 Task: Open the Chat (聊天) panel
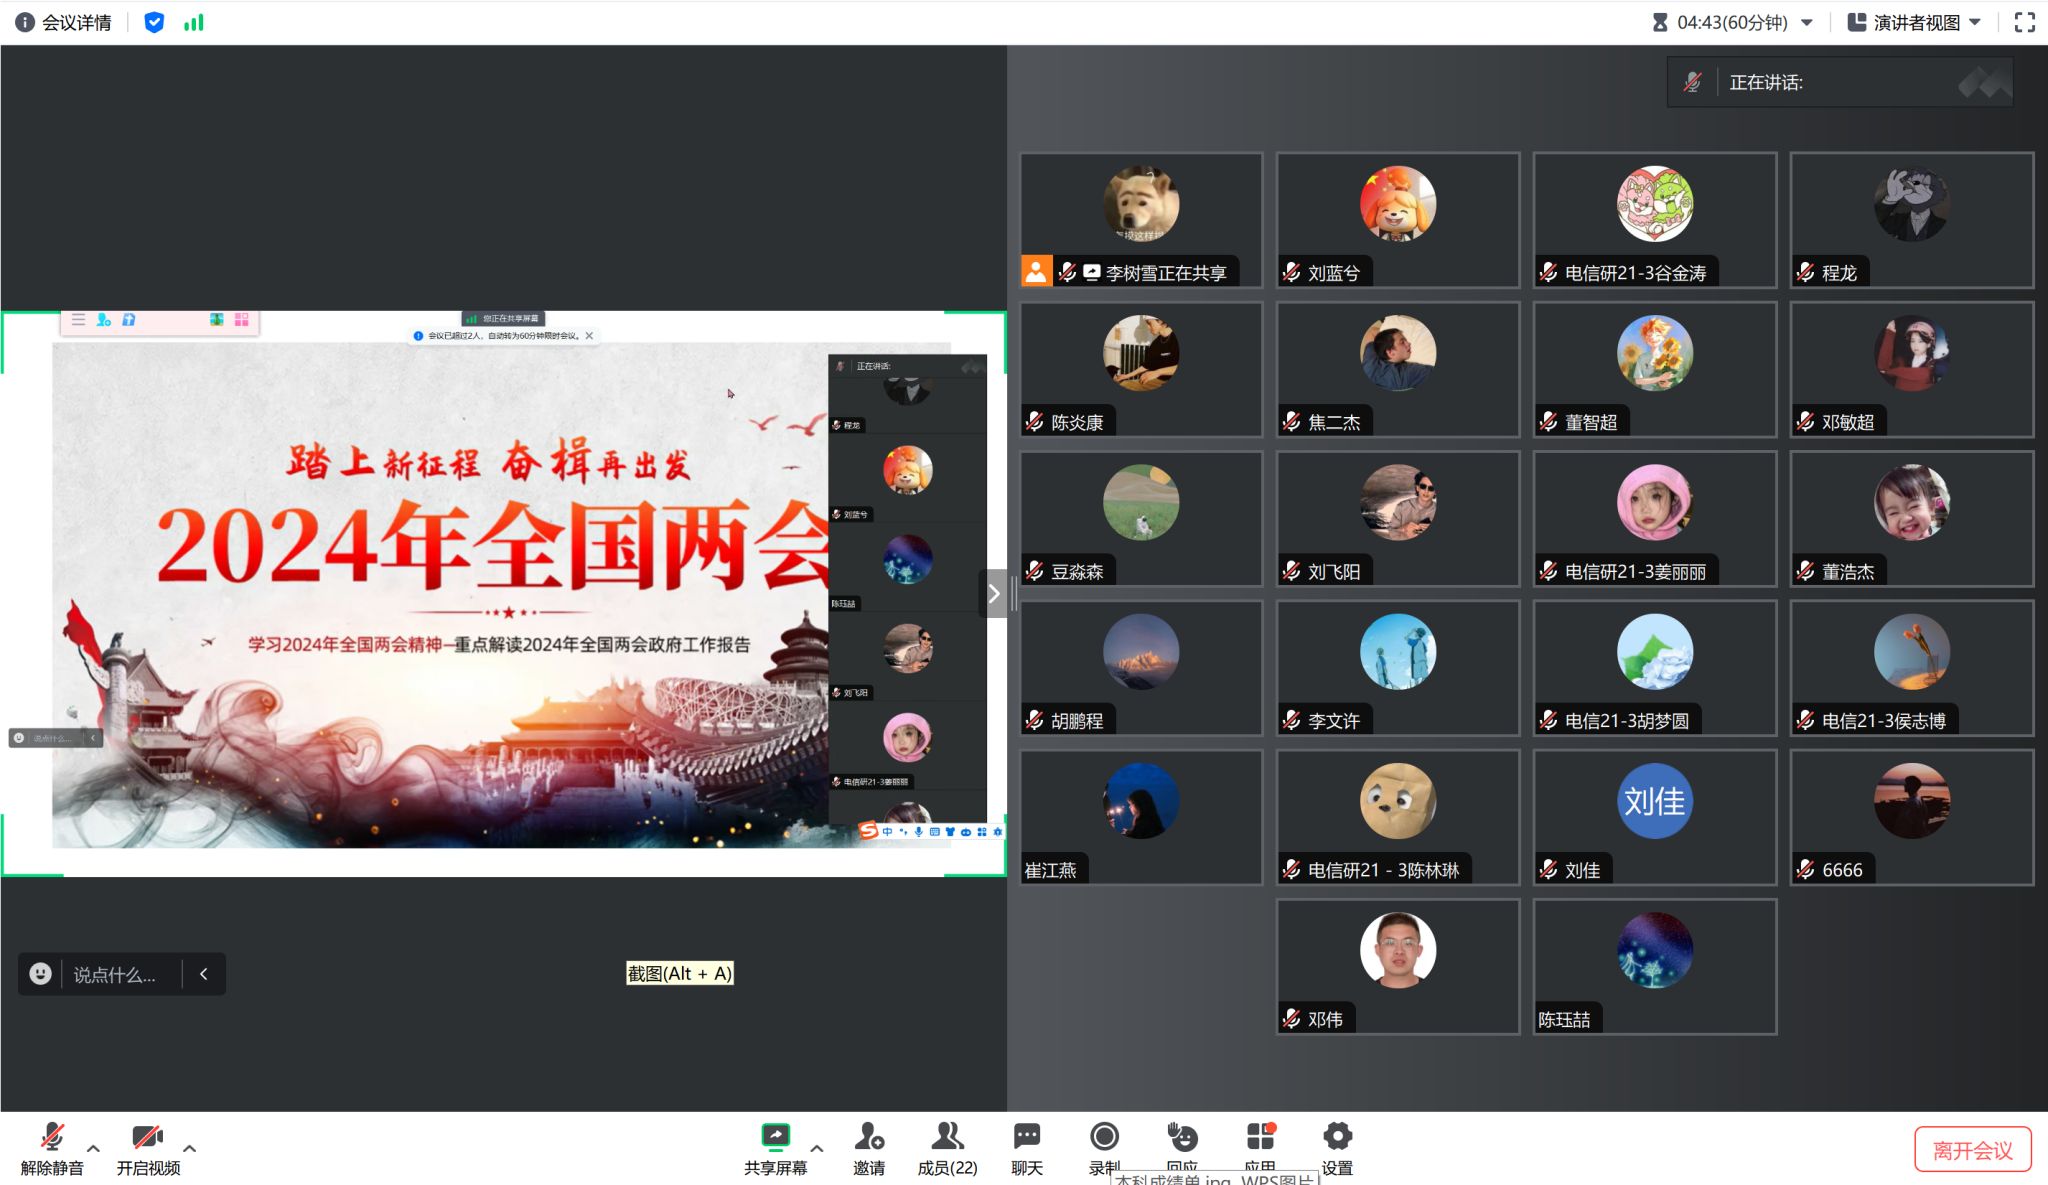[1026, 1138]
